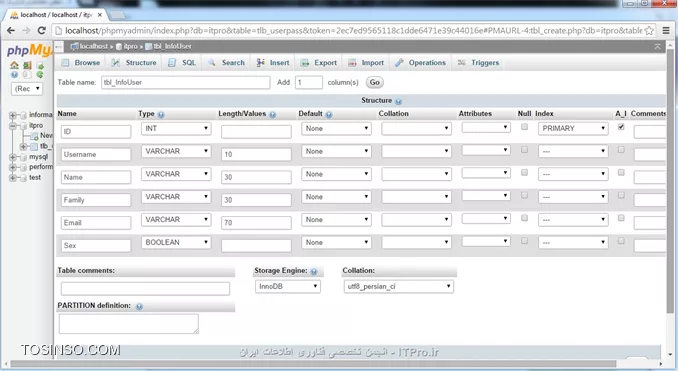This screenshot has height=371, width=678.
Task: Open the Triggers tab
Action: point(478,63)
